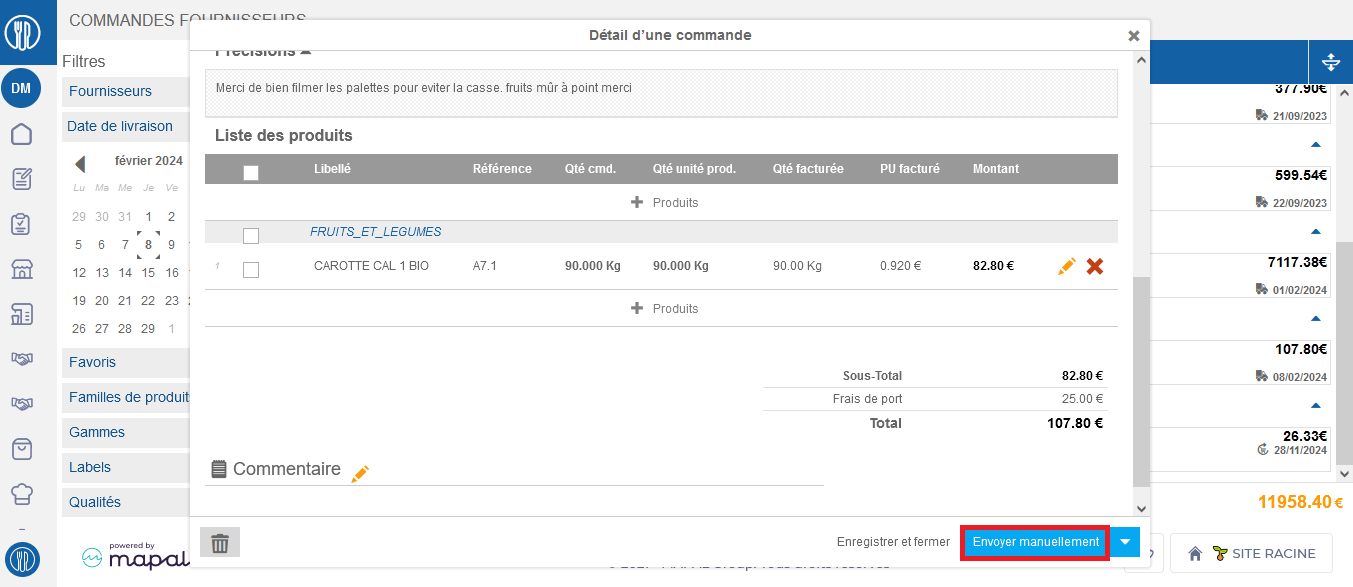Open the shopping bag sidebar icon
This screenshot has height=587, width=1353.
[21, 449]
